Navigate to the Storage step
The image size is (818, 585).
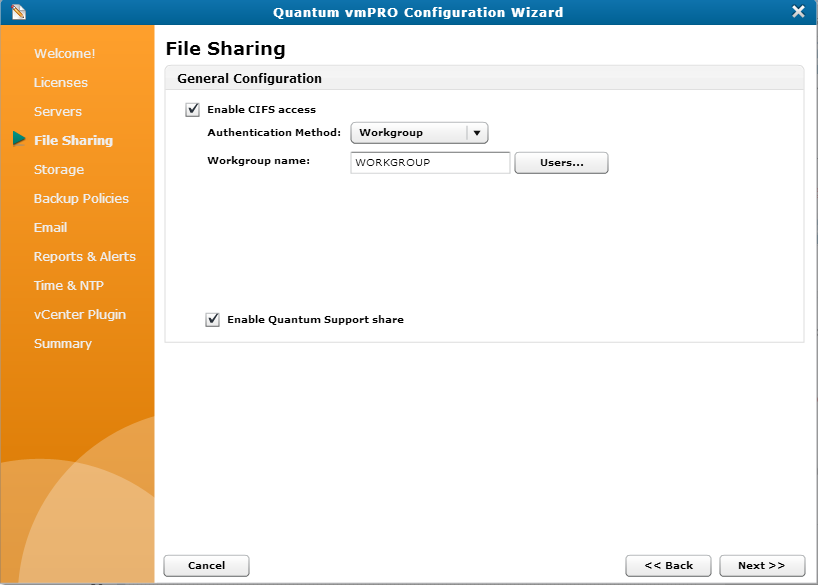(58, 169)
